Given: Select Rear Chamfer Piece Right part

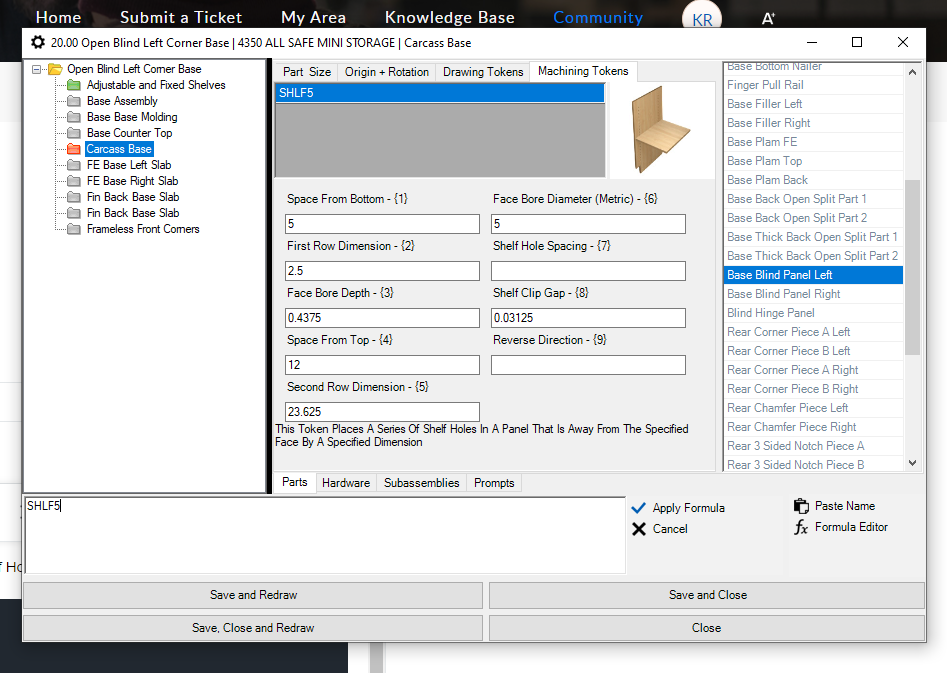Looking at the screenshot, I should (813, 427).
